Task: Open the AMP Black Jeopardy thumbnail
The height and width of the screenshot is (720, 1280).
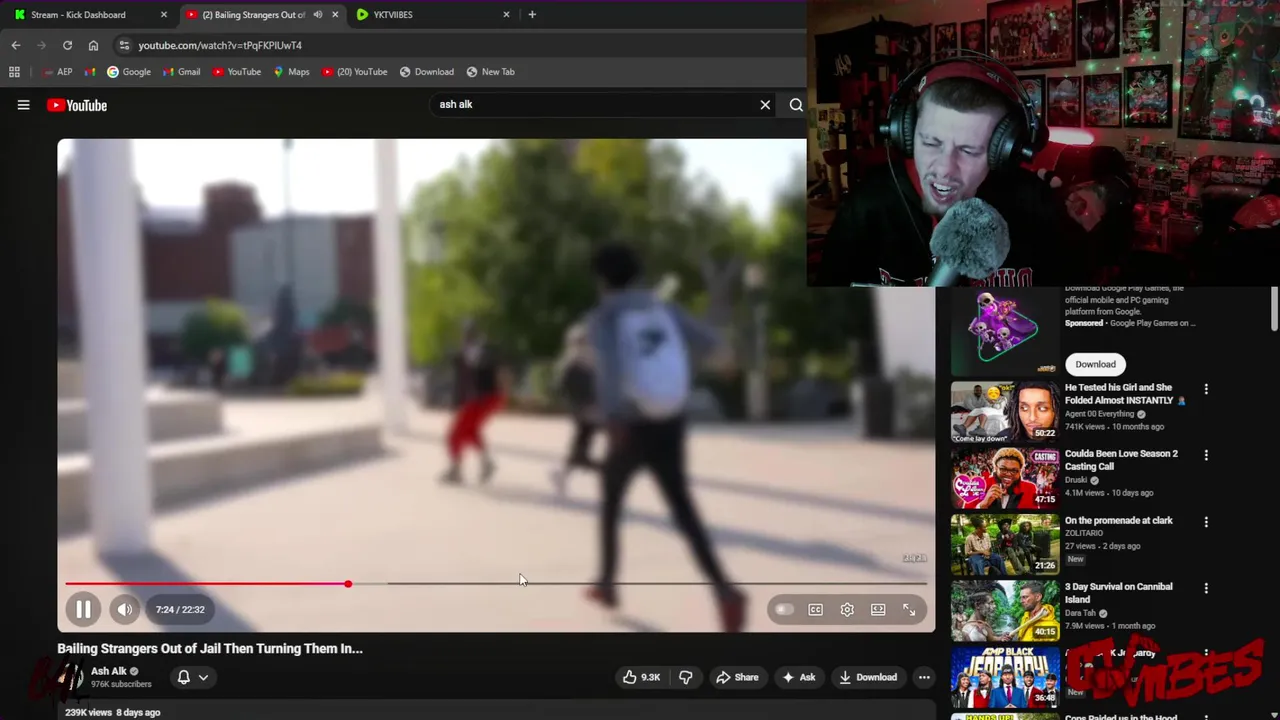Action: pos(1004,677)
